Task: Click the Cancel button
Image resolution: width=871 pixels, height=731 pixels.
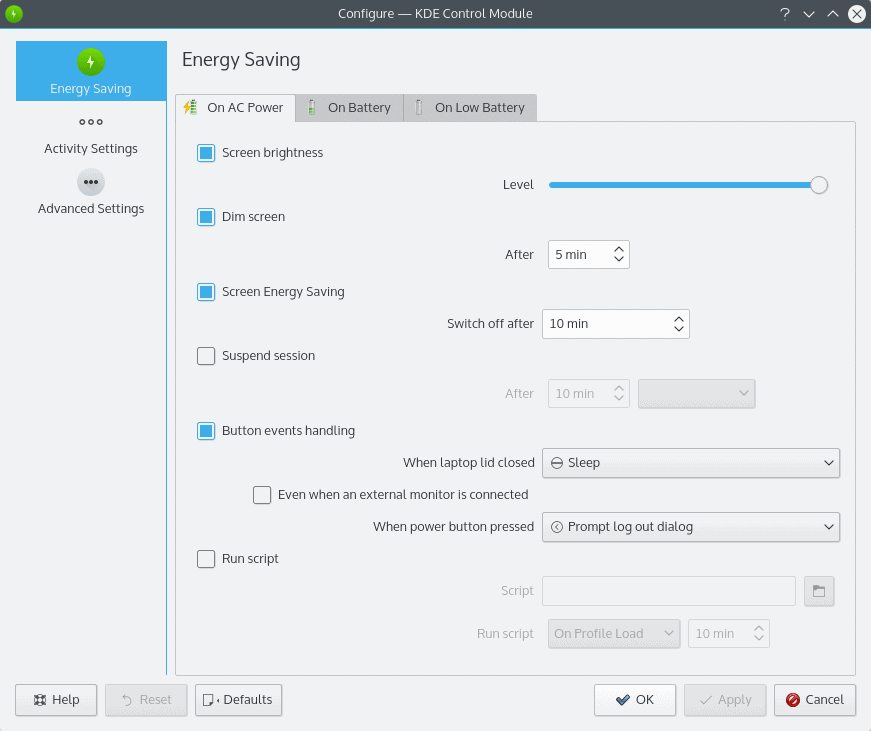Action: click(x=815, y=700)
